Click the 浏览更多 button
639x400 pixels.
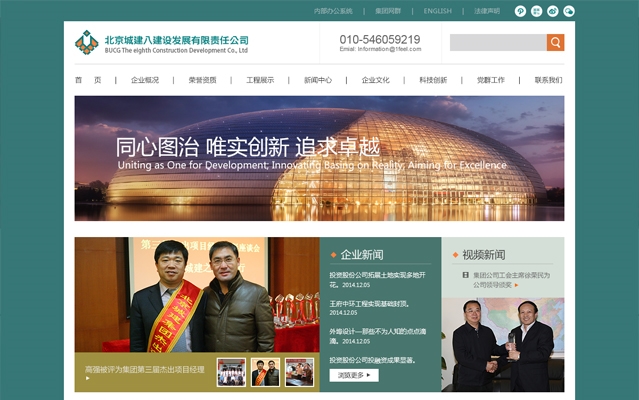pos(354,375)
